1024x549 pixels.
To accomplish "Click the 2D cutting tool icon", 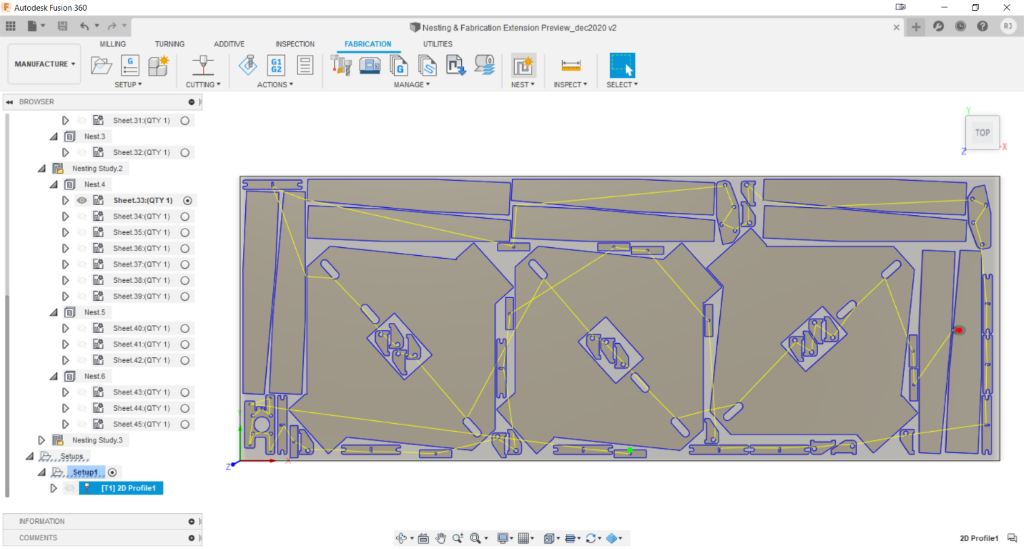I will click(x=204, y=66).
